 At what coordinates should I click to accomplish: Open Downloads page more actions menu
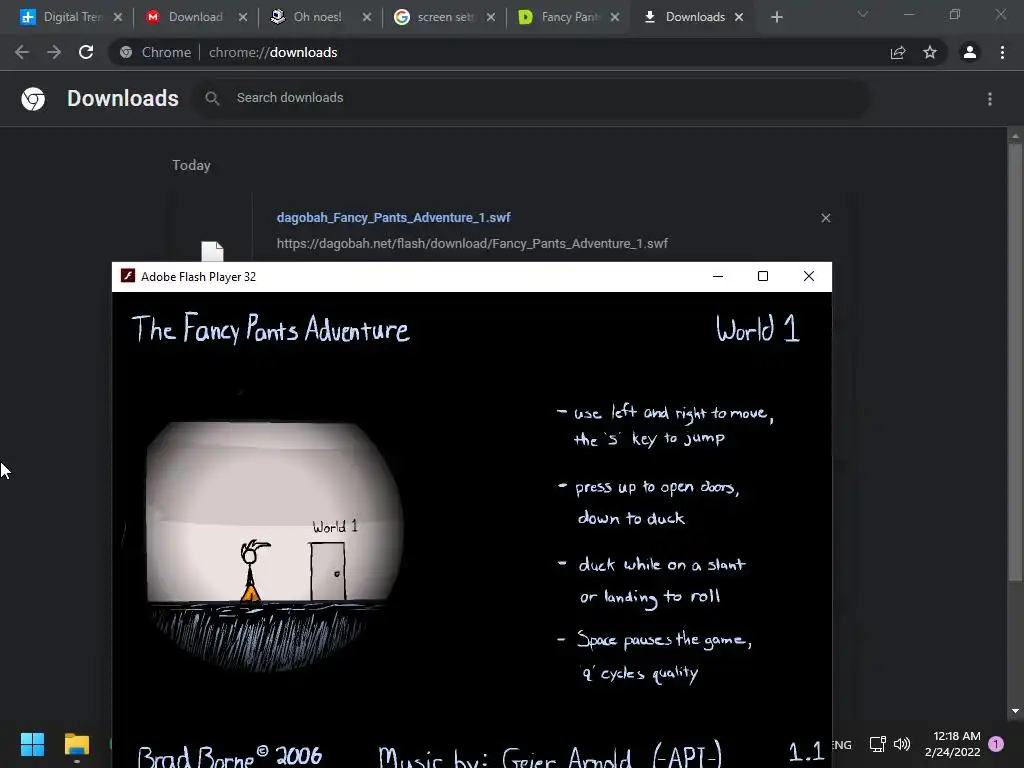990,99
